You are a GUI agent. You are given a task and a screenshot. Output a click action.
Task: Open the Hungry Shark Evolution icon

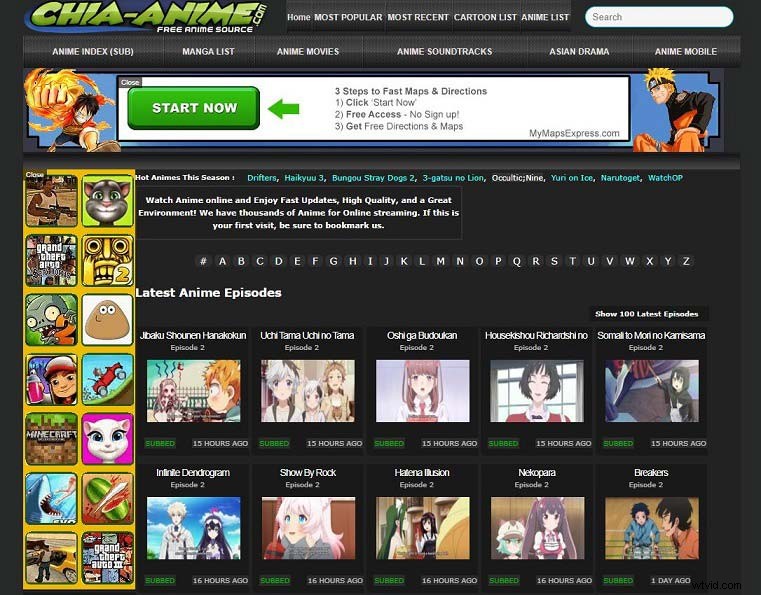(51, 498)
